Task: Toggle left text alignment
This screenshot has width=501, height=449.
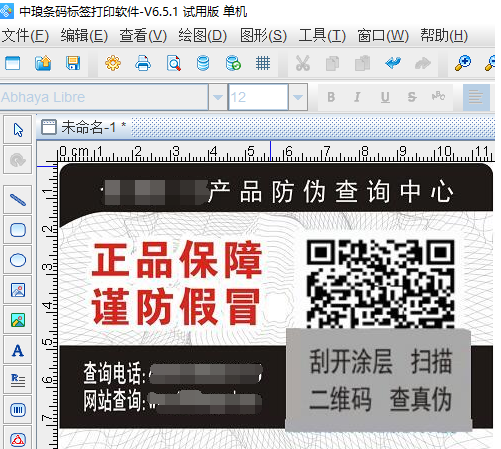Action: click(x=476, y=97)
